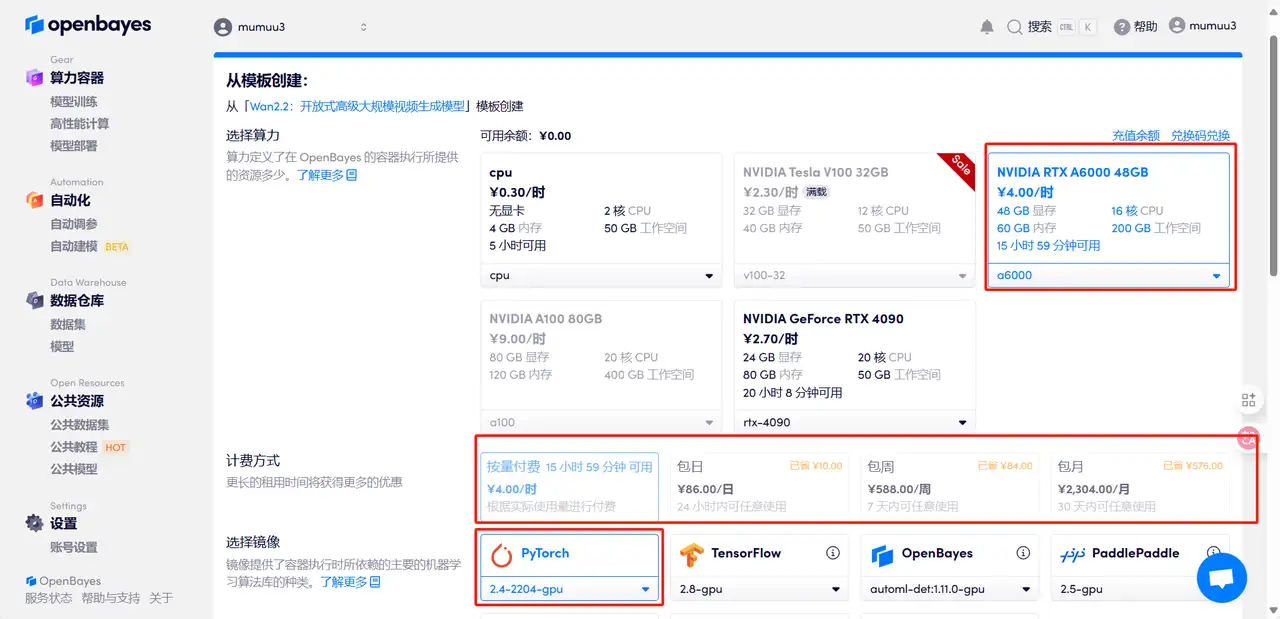Click 了解更多 under 选择镜像
1280x619 pixels.
(x=351, y=582)
